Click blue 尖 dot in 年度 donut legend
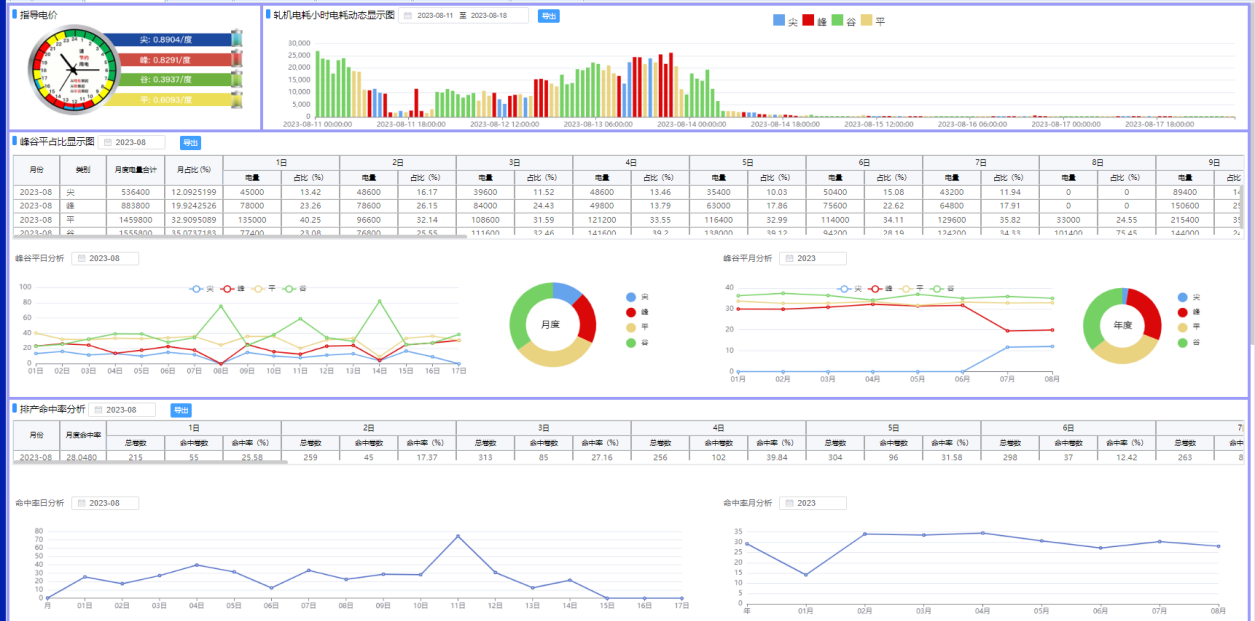This screenshot has height=621, width=1255. (1183, 297)
